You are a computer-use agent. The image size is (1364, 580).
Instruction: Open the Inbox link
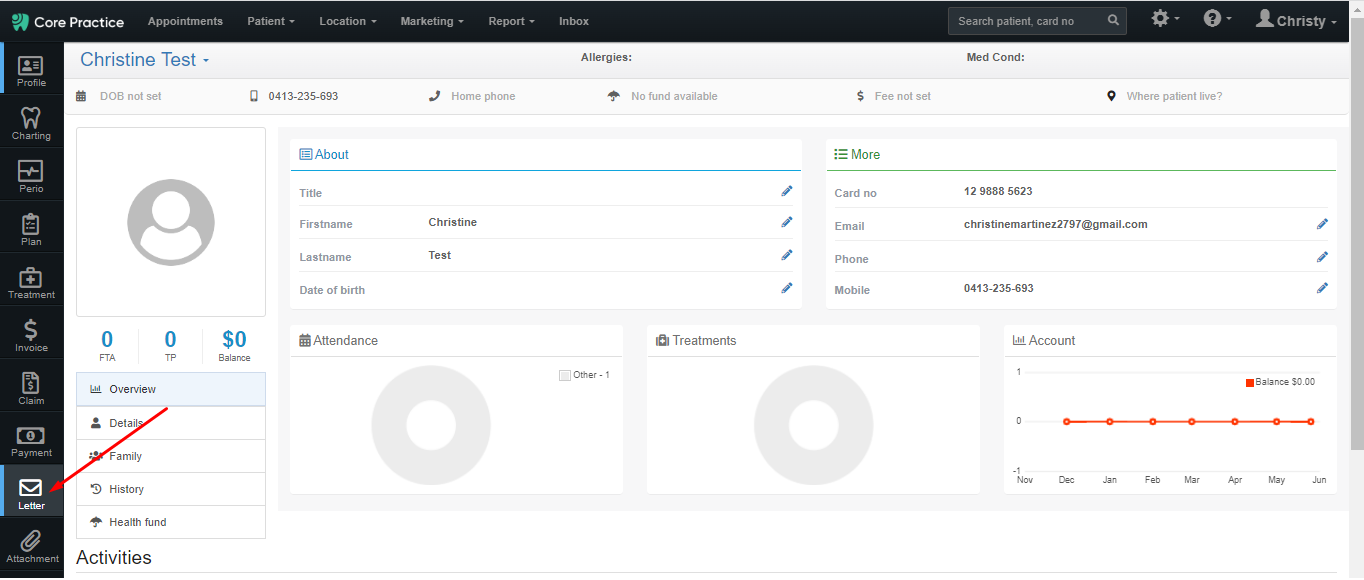574,21
